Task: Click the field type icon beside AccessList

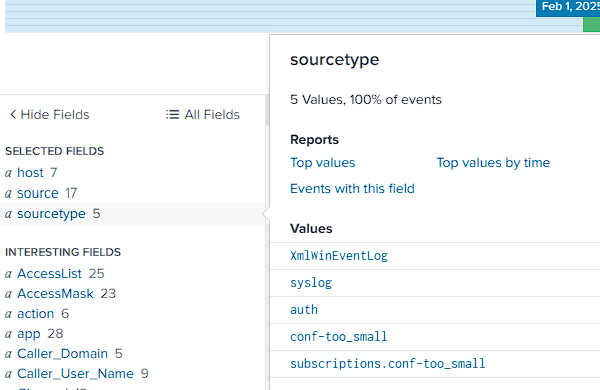Action: point(8,274)
